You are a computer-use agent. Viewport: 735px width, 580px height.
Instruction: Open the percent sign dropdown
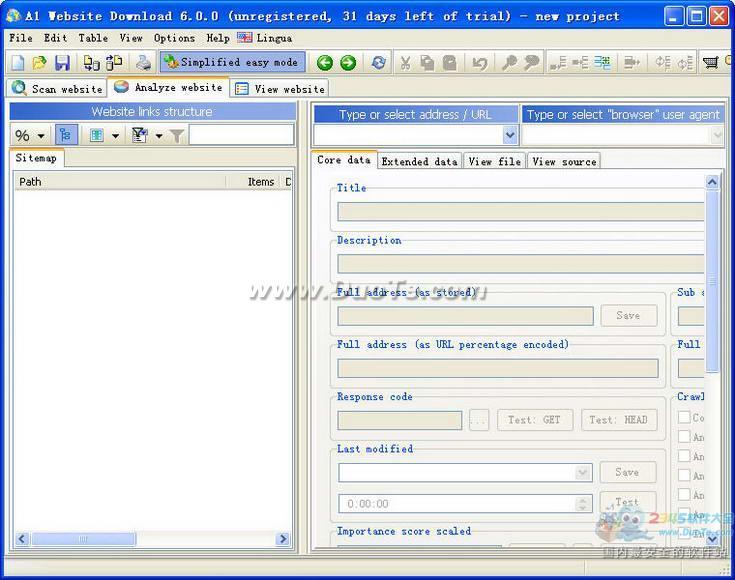click(41, 136)
